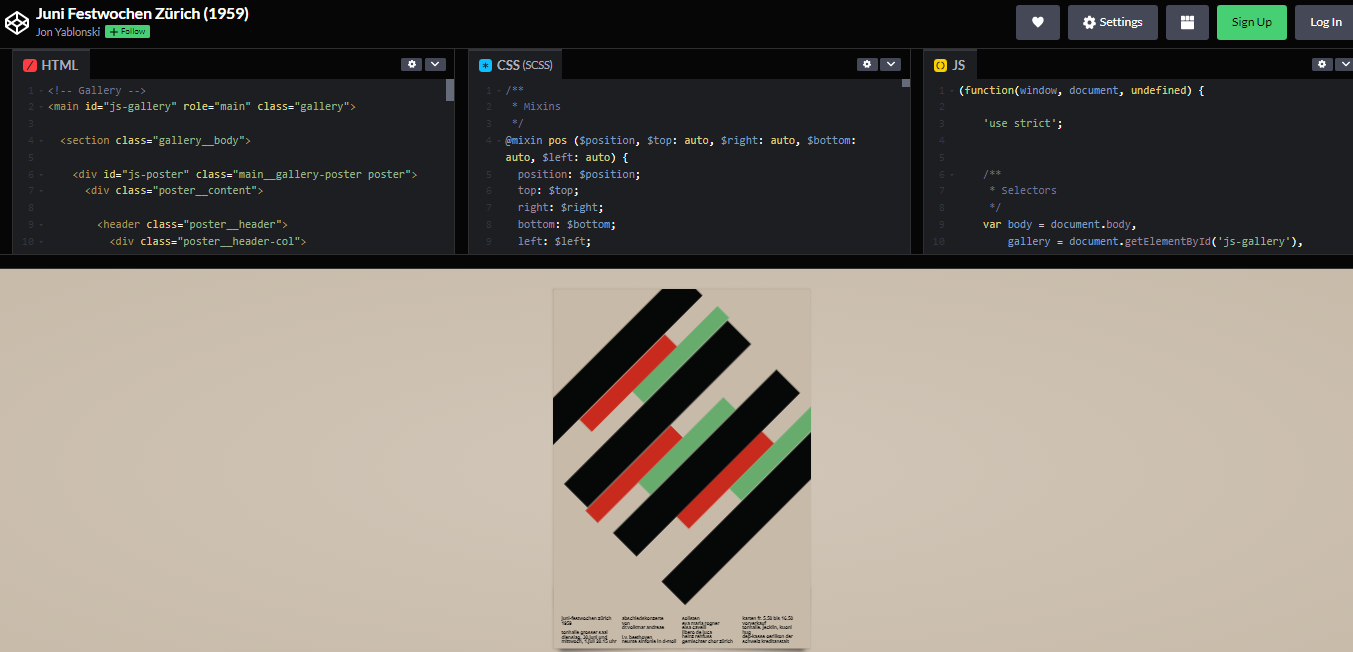Click the poster in the preview

(x=682, y=468)
